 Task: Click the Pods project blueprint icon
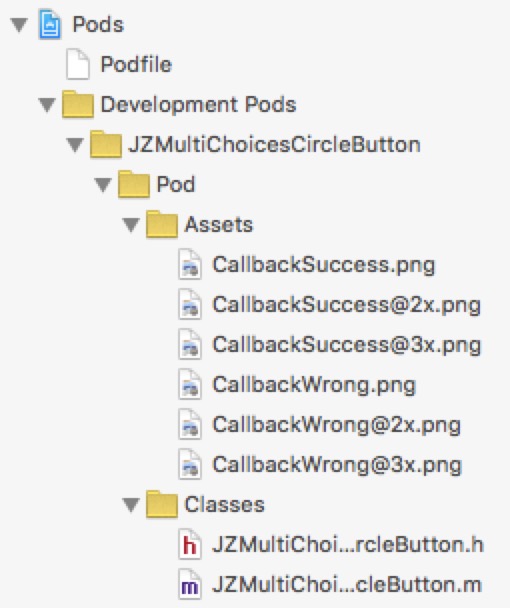(50, 25)
